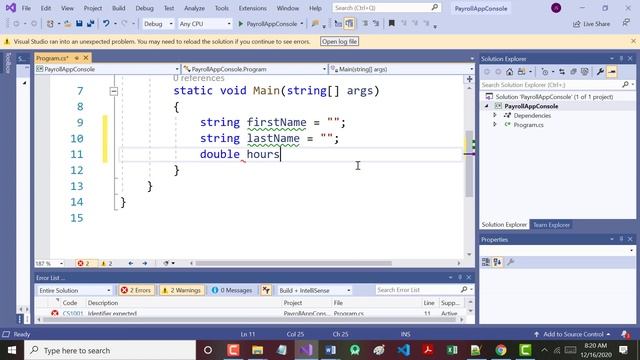Viewport: 640px width, 360px height.
Task: Collapse the PayrollAppConsole project node
Action: coord(487,106)
